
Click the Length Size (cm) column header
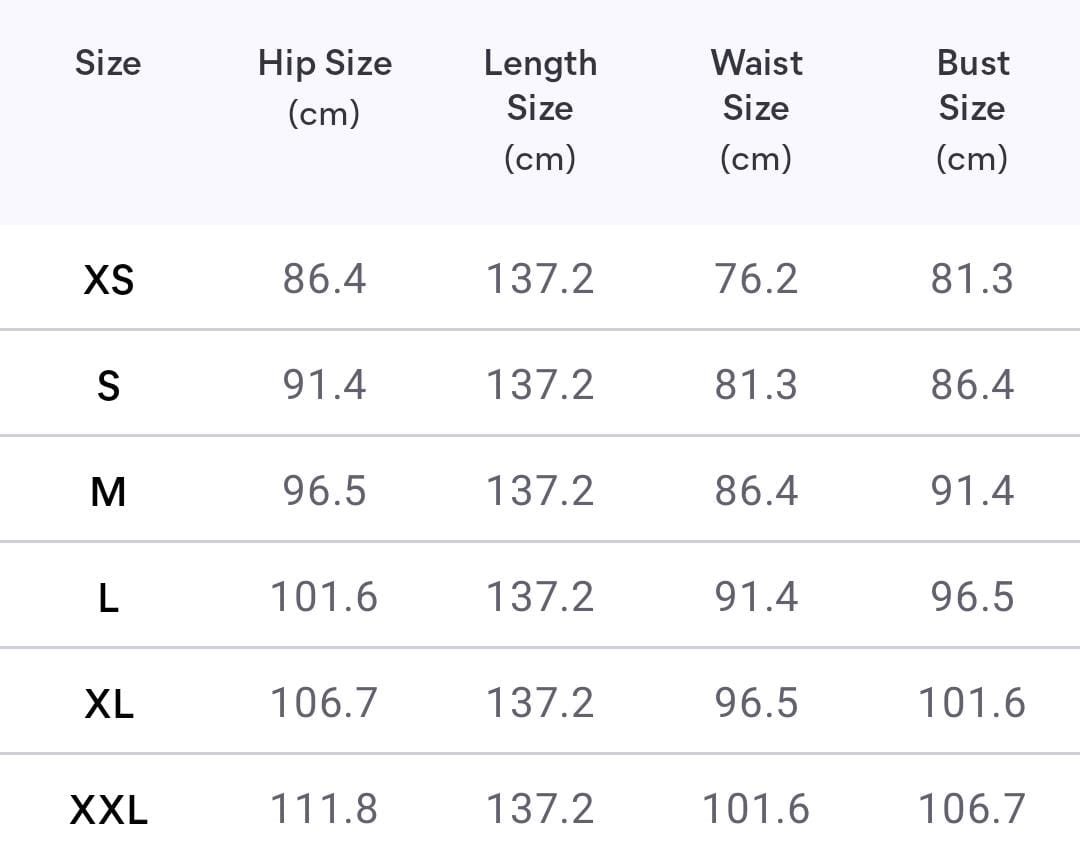coord(540,109)
